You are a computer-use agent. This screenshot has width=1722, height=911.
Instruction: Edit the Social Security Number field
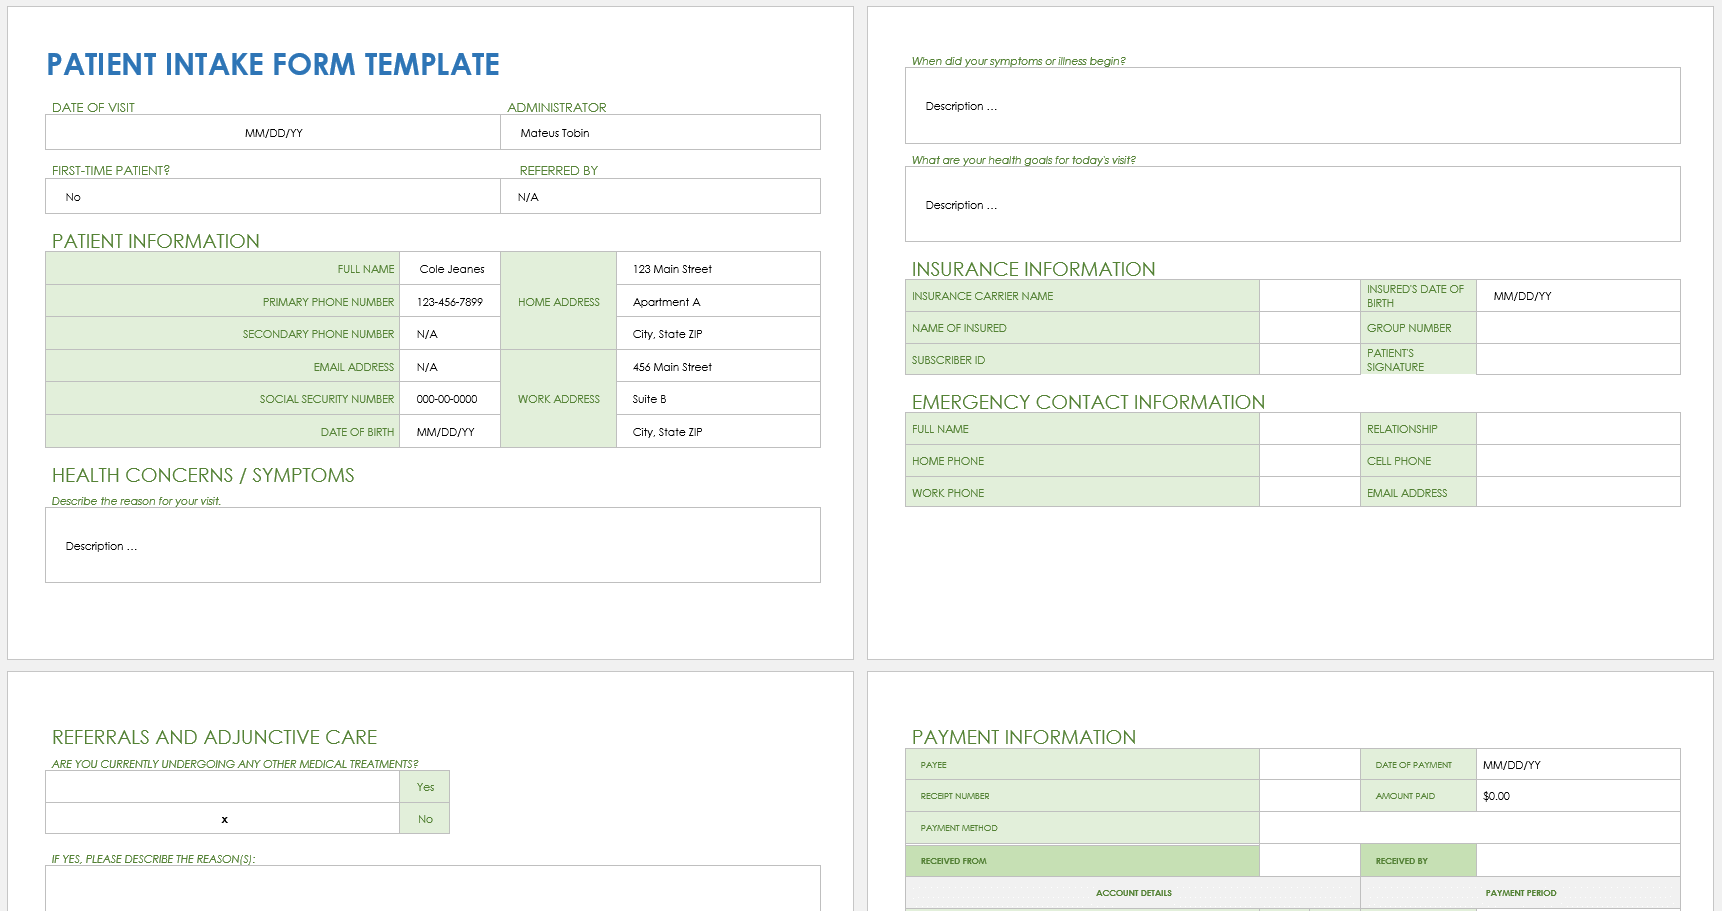[x=449, y=398]
